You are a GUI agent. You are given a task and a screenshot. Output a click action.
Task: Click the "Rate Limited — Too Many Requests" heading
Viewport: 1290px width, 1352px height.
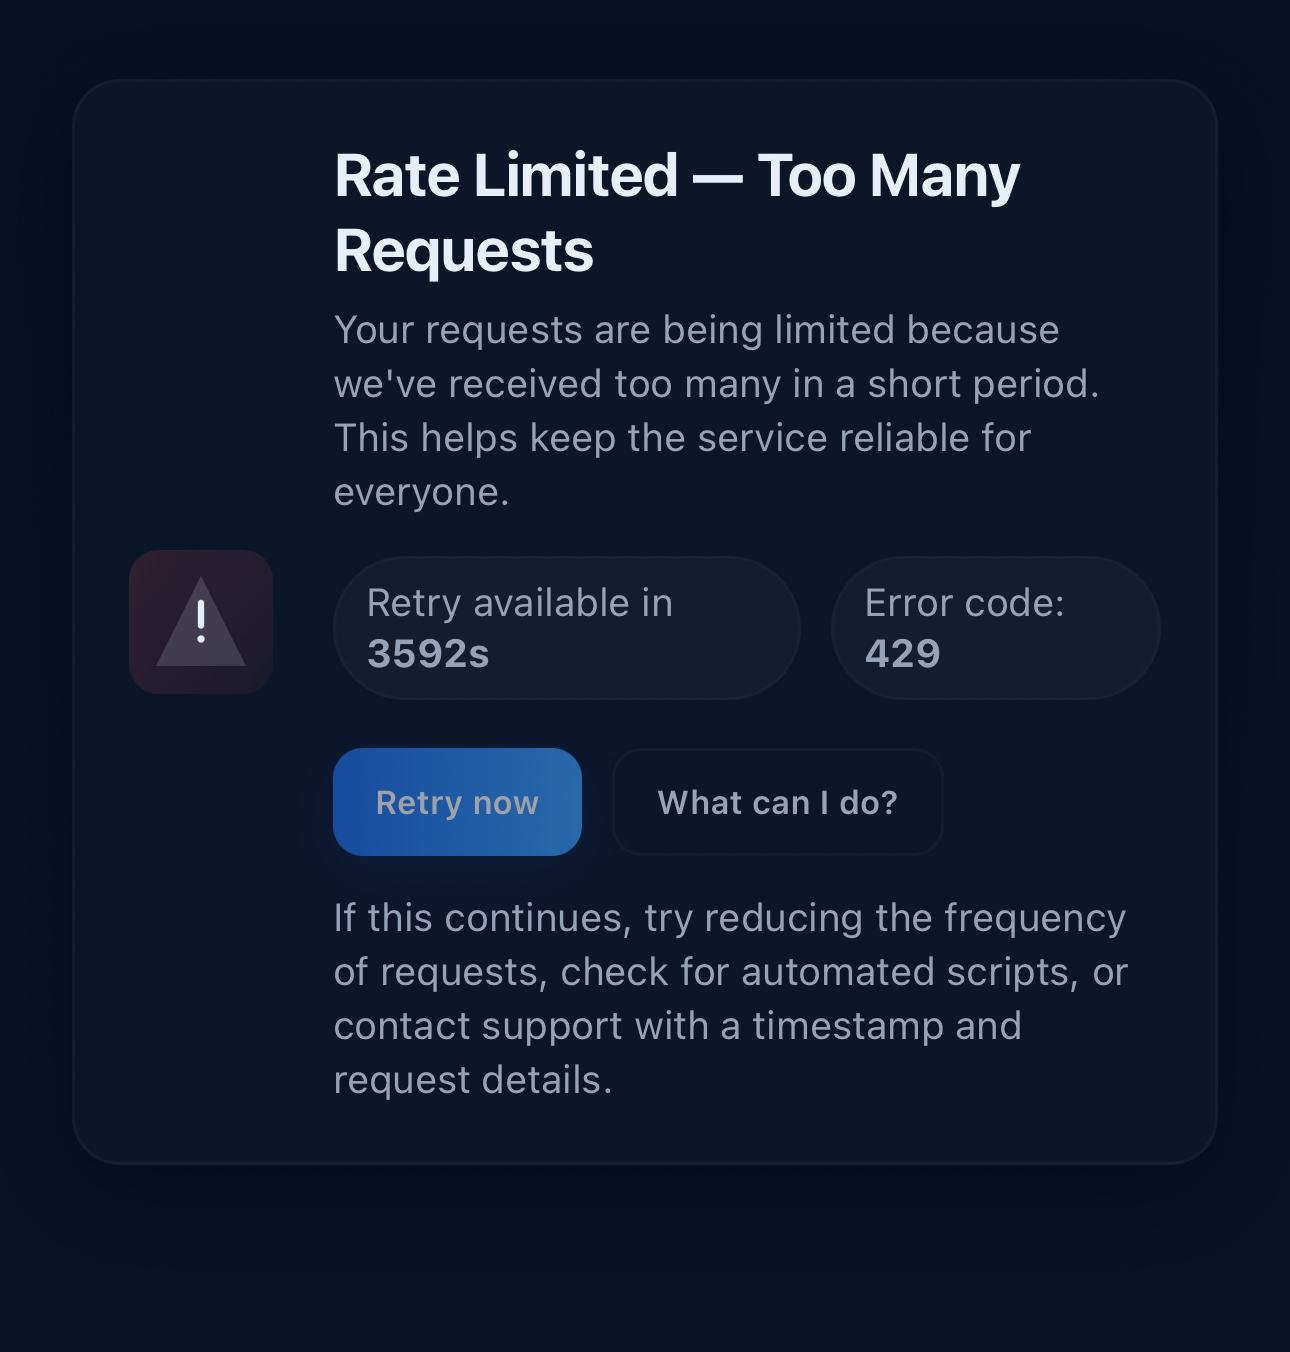(676, 212)
